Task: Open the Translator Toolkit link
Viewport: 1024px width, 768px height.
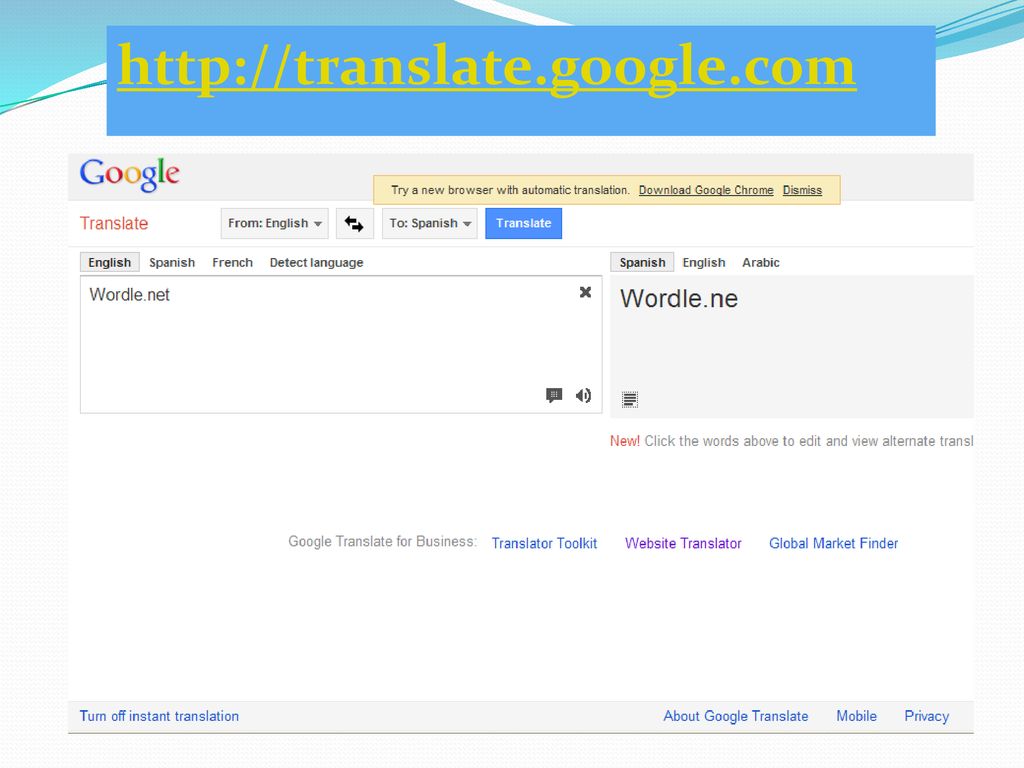Action: coord(544,543)
